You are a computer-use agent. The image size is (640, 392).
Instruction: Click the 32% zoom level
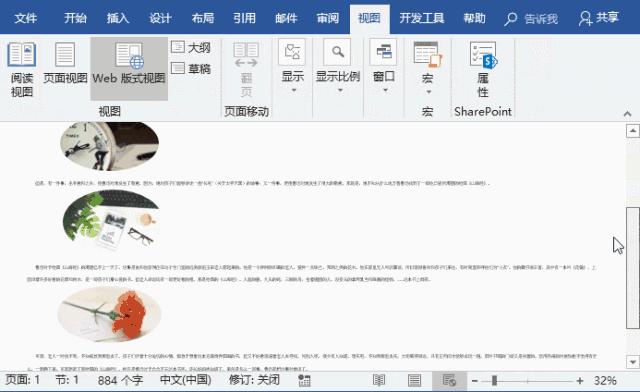tap(605, 381)
